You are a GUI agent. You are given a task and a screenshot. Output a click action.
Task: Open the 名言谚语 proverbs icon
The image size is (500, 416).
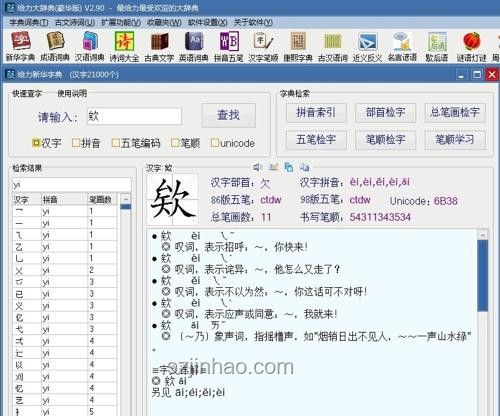click(402, 47)
